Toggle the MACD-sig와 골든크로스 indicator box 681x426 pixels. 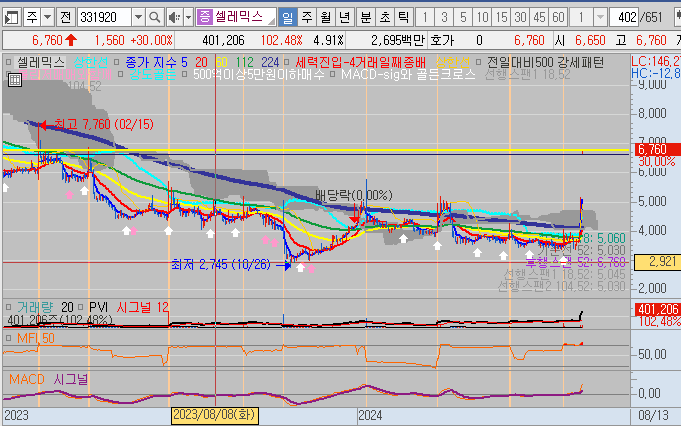pyautogui.click(x=333, y=75)
